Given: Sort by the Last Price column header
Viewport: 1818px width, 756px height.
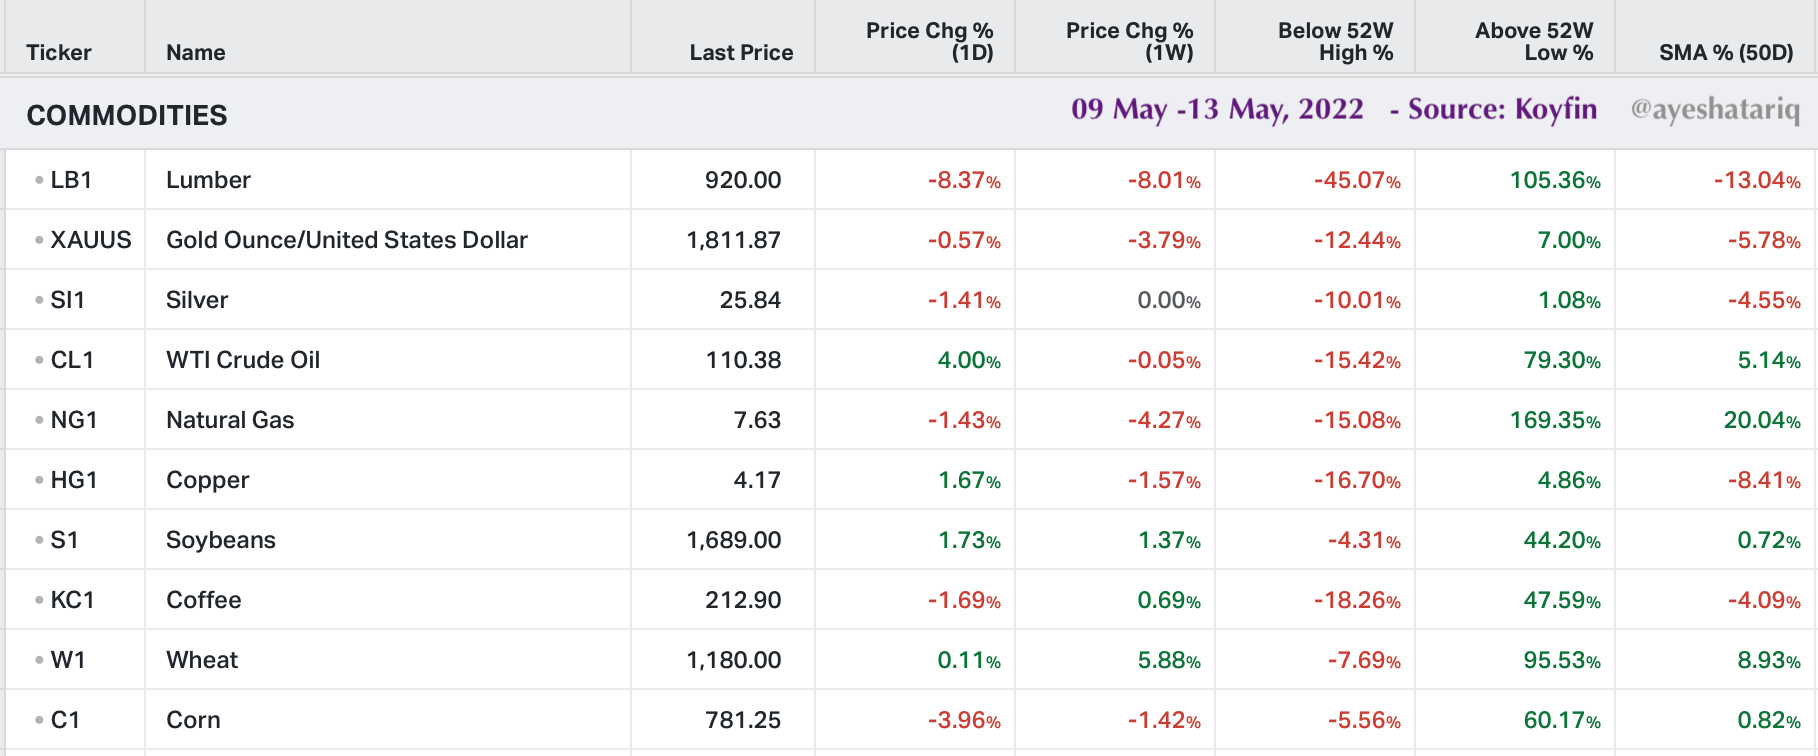Looking at the screenshot, I should click(x=741, y=52).
